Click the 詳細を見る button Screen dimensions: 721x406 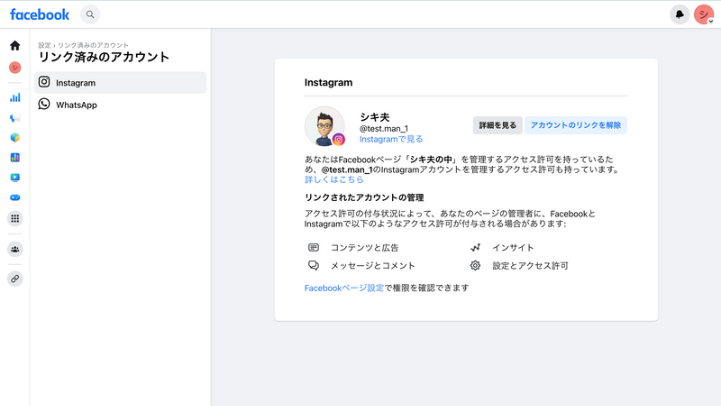tap(498, 125)
